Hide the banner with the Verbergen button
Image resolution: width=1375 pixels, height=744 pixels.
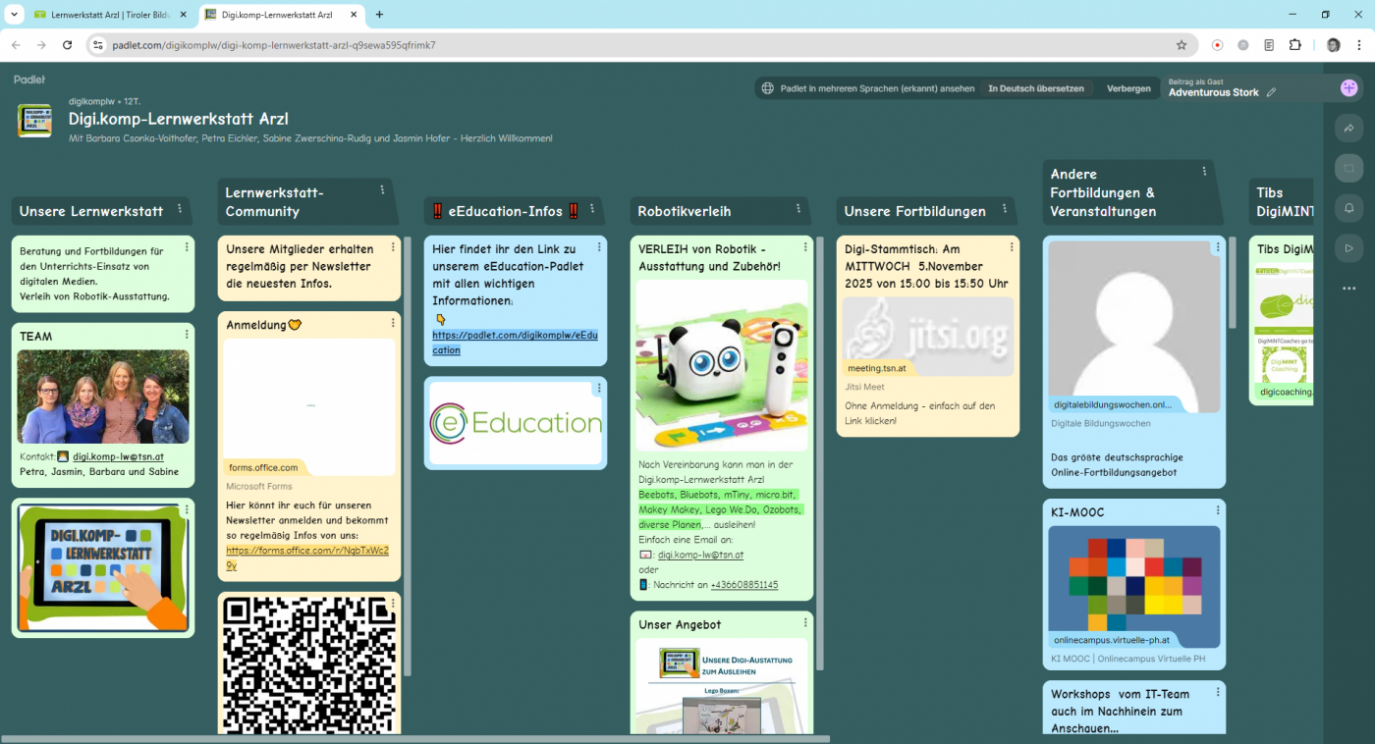coord(1128,88)
